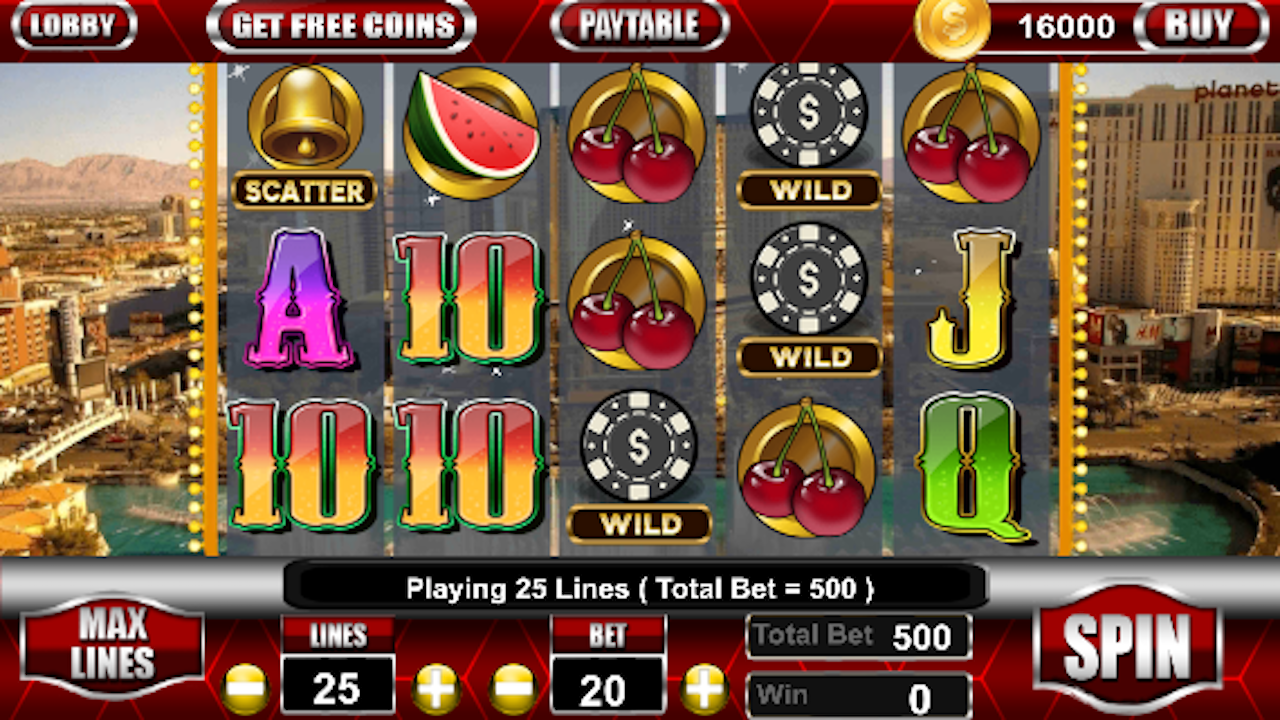This screenshot has height=720, width=1280.
Task: Decrease lines with the yellow minus button
Action: tap(246, 688)
